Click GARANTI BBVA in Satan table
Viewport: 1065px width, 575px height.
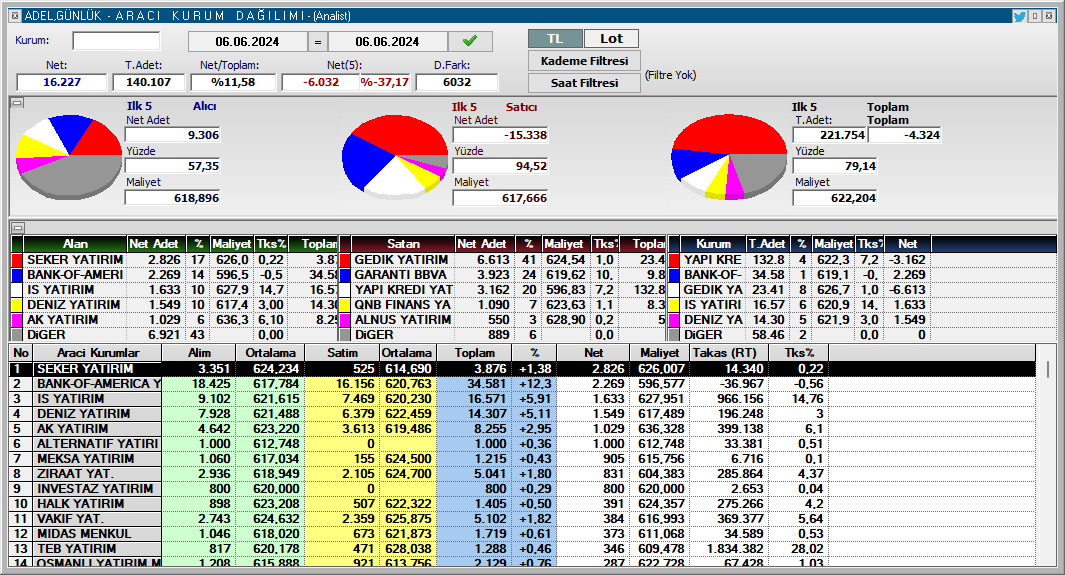[x=401, y=275]
